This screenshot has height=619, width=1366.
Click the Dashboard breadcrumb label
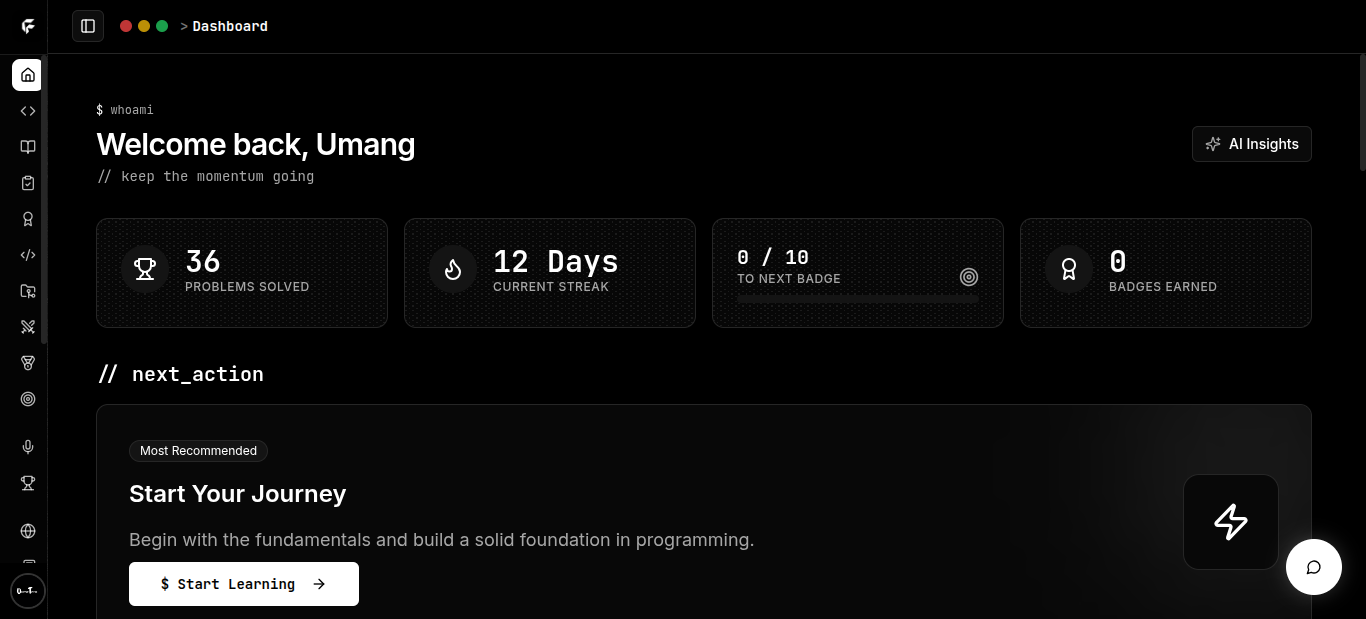(229, 26)
